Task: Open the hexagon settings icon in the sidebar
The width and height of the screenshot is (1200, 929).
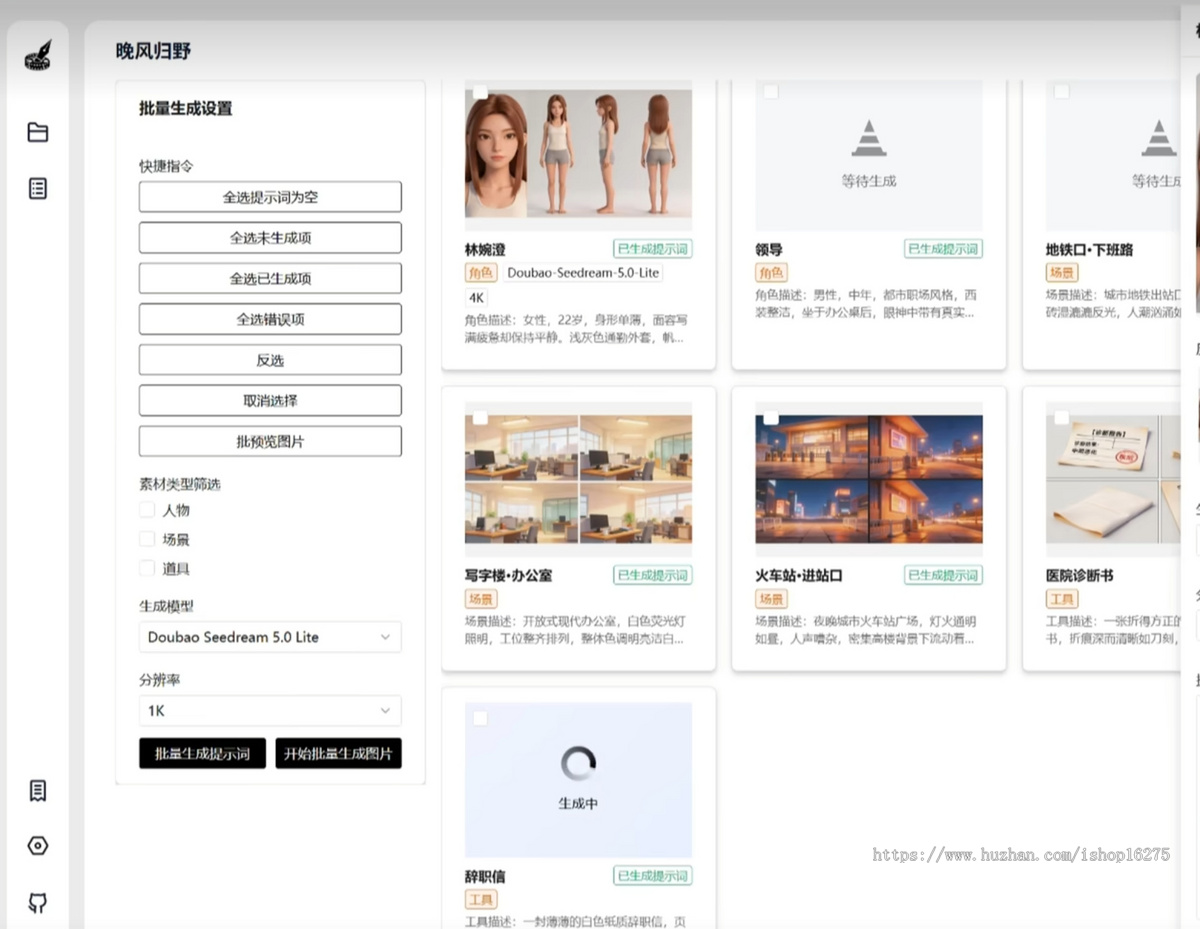Action: click(38, 846)
